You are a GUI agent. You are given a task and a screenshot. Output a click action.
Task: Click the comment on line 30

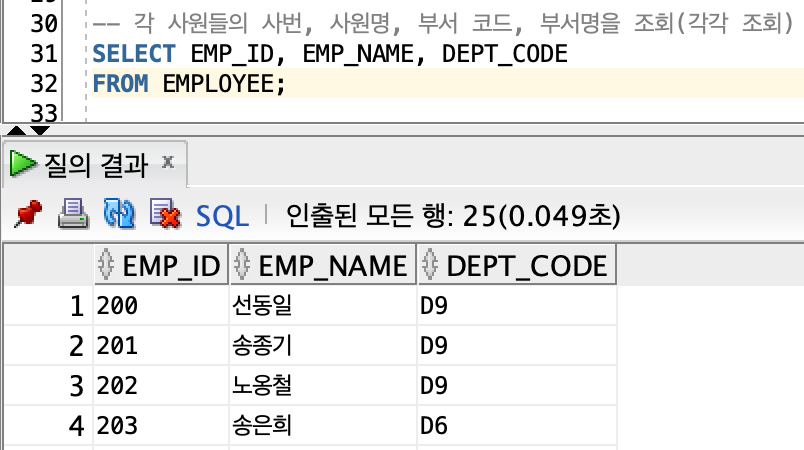click(x=444, y=23)
